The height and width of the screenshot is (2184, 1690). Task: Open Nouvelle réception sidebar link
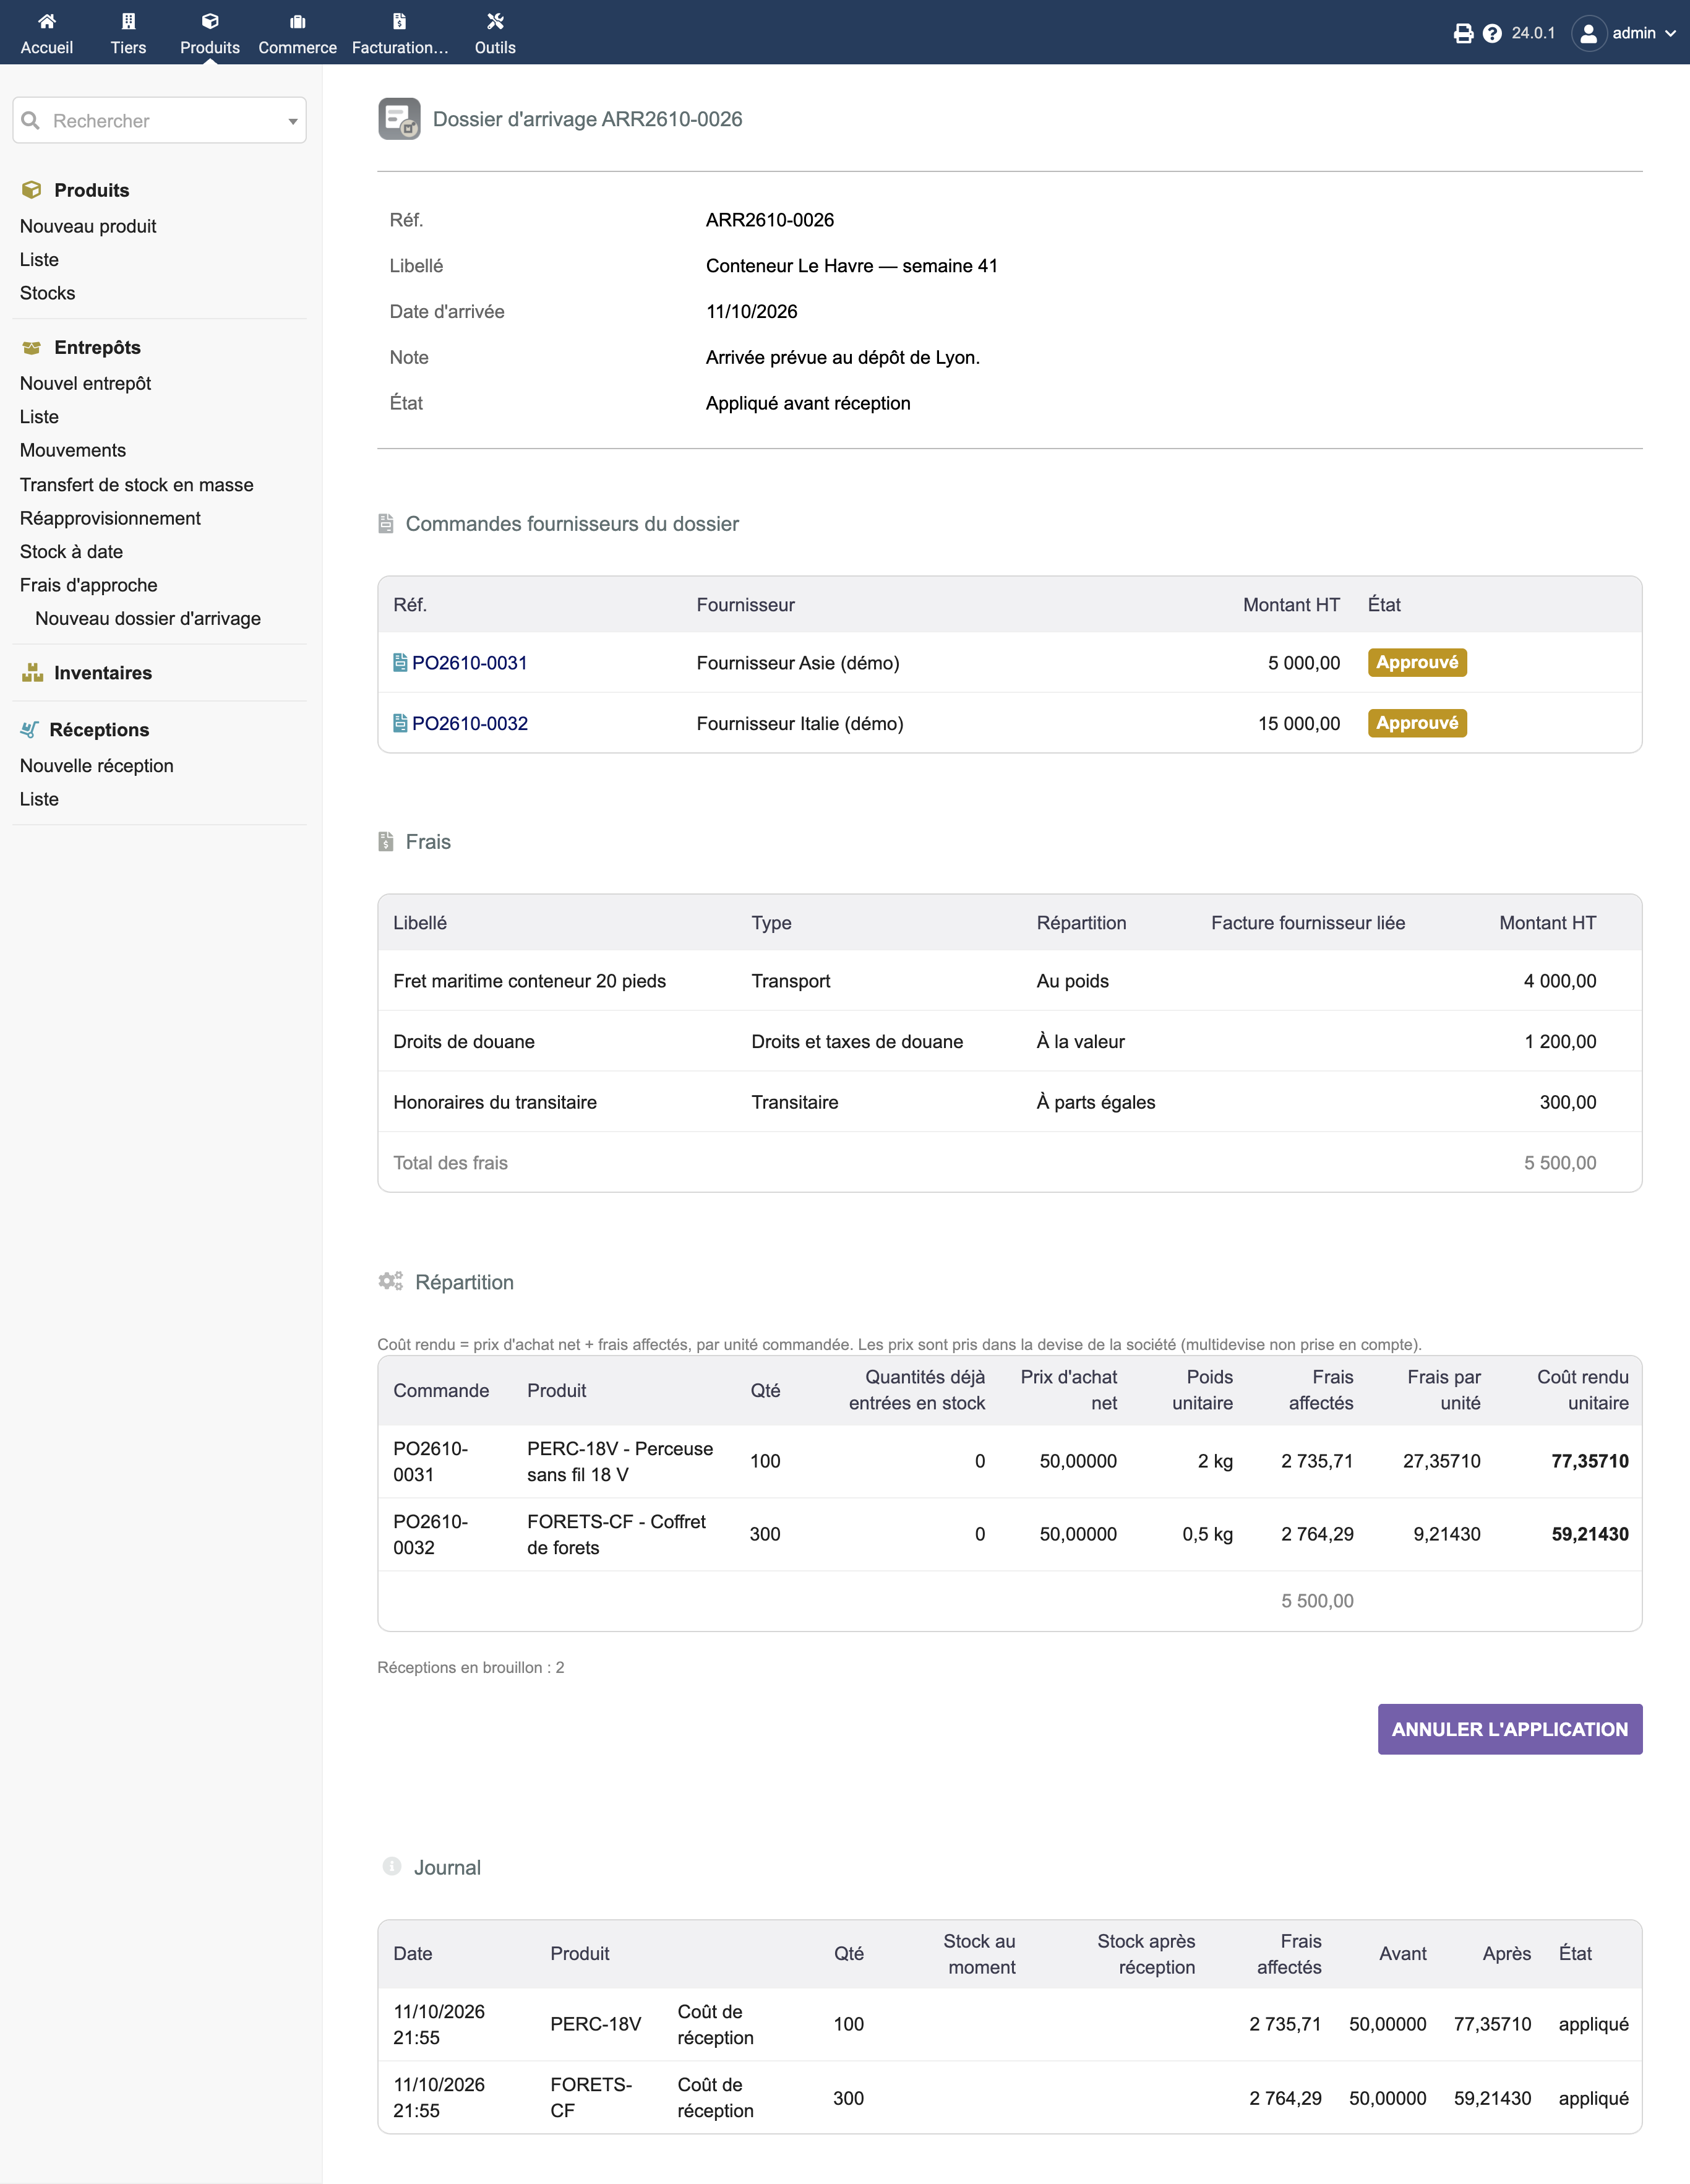[x=97, y=766]
